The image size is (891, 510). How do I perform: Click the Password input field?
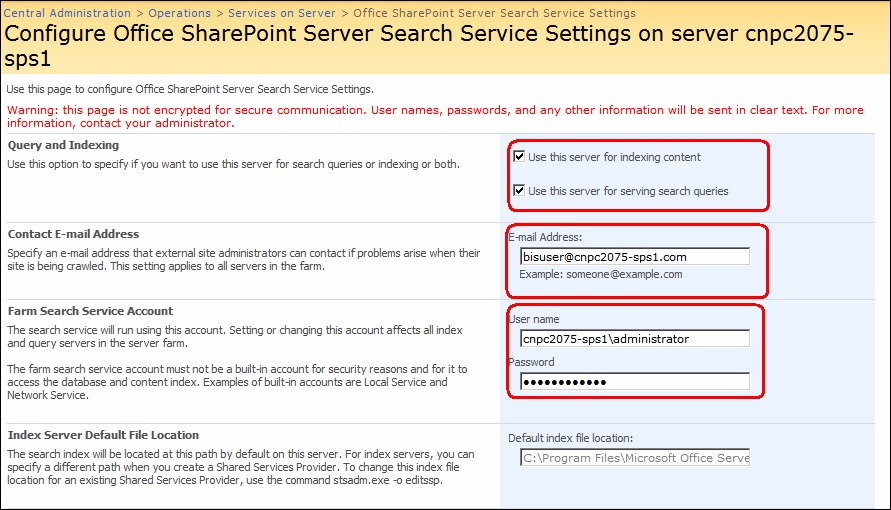point(635,382)
